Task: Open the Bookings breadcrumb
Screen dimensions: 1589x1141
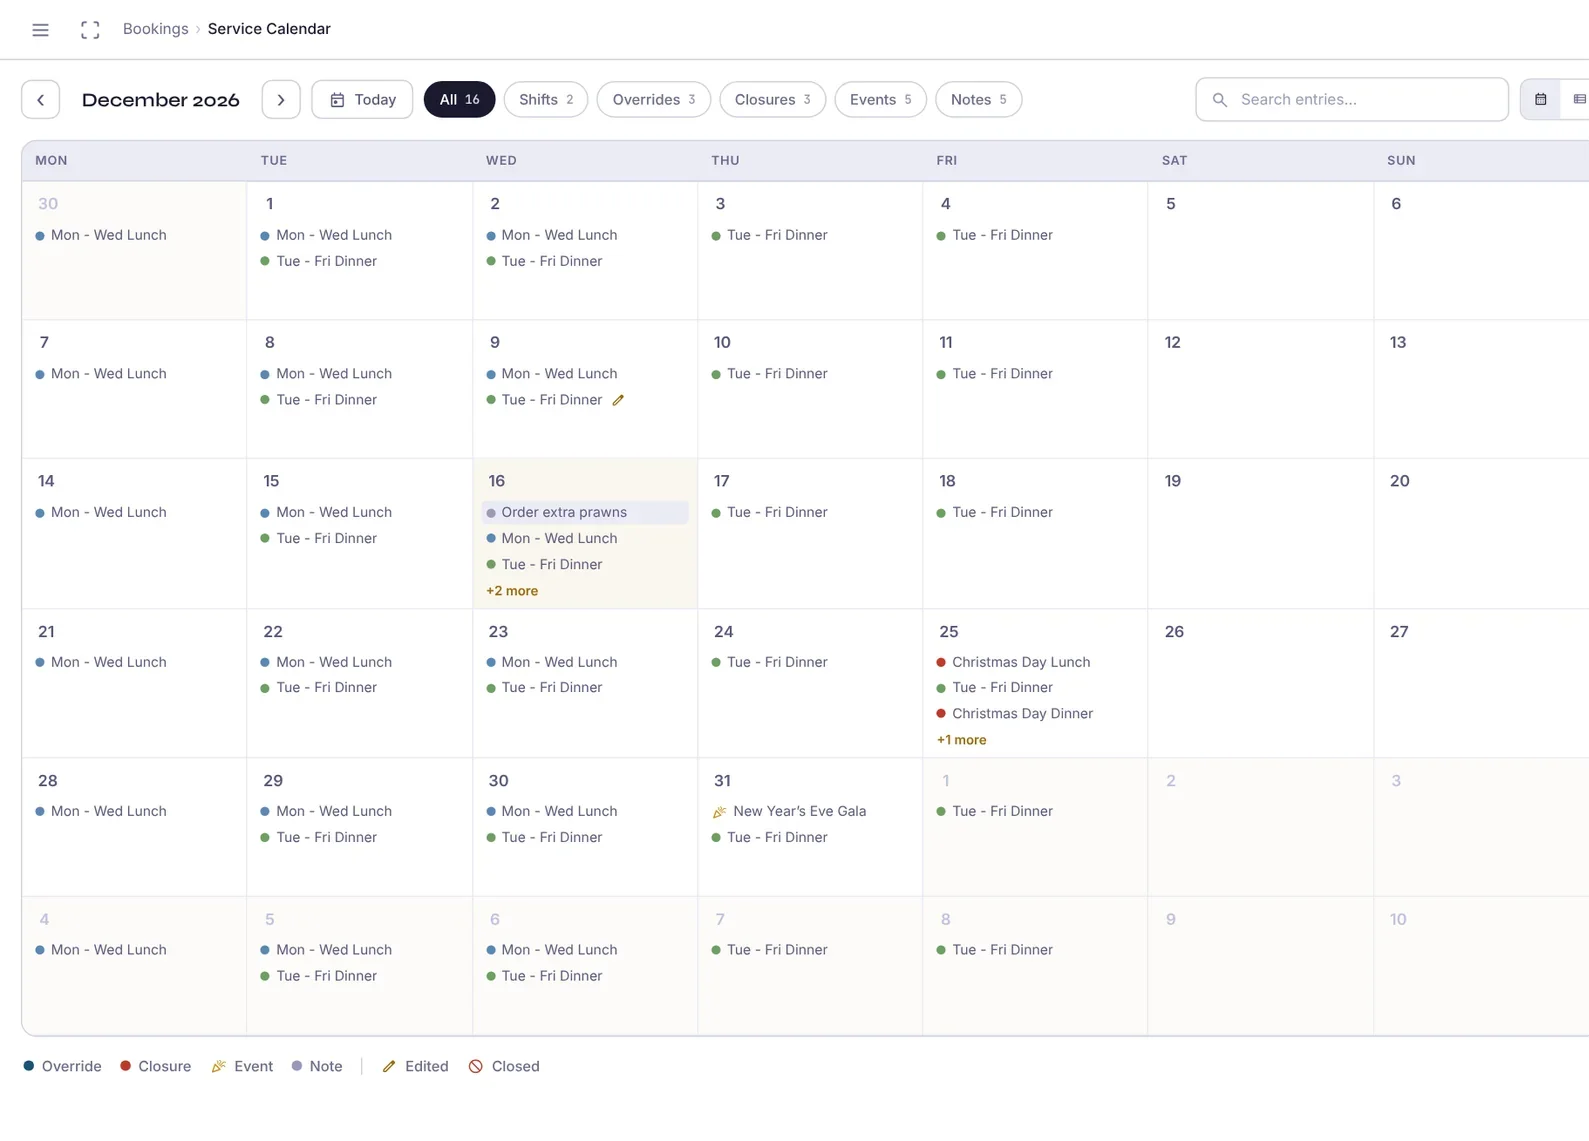Action: pos(155,29)
